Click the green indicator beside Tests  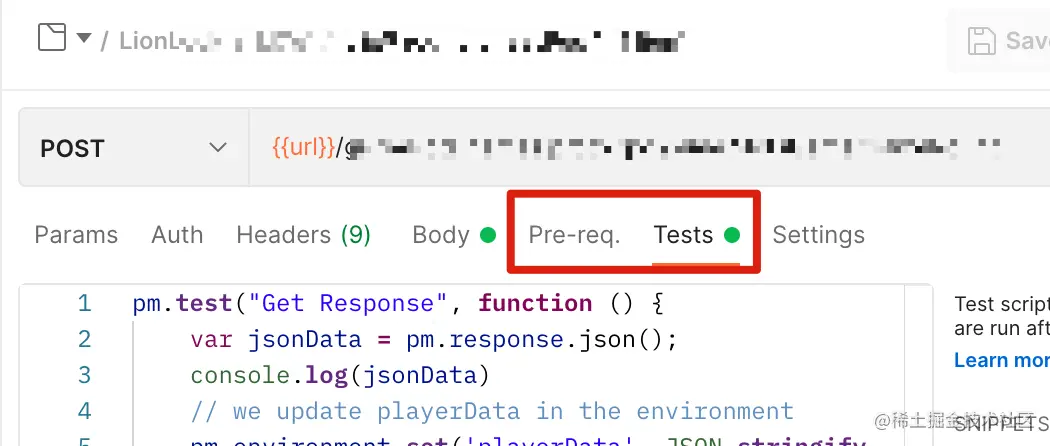click(731, 236)
